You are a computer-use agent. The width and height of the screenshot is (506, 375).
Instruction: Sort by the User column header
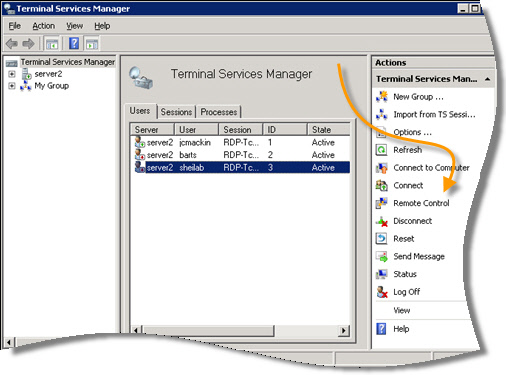click(x=196, y=129)
